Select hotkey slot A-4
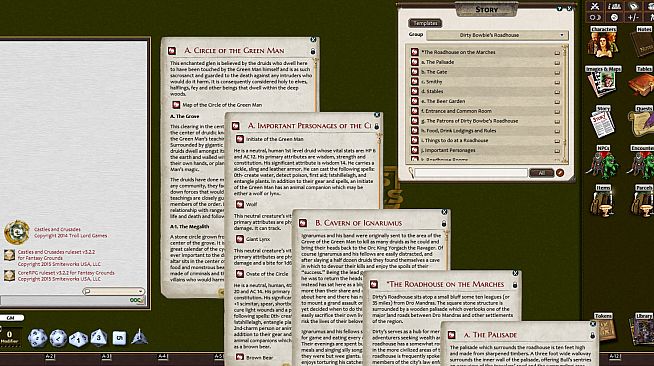The width and height of the screenshot is (654, 366). click(163, 357)
